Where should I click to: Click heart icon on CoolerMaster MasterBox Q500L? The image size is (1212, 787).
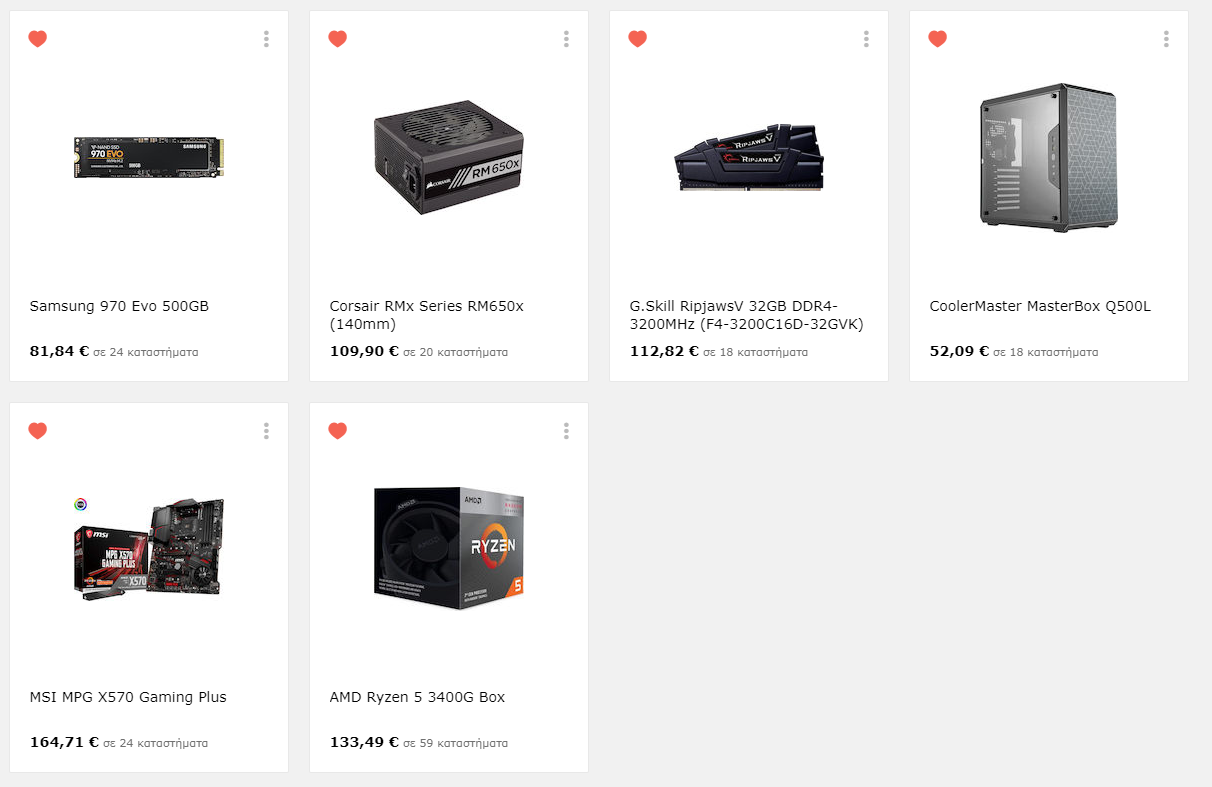pos(937,39)
